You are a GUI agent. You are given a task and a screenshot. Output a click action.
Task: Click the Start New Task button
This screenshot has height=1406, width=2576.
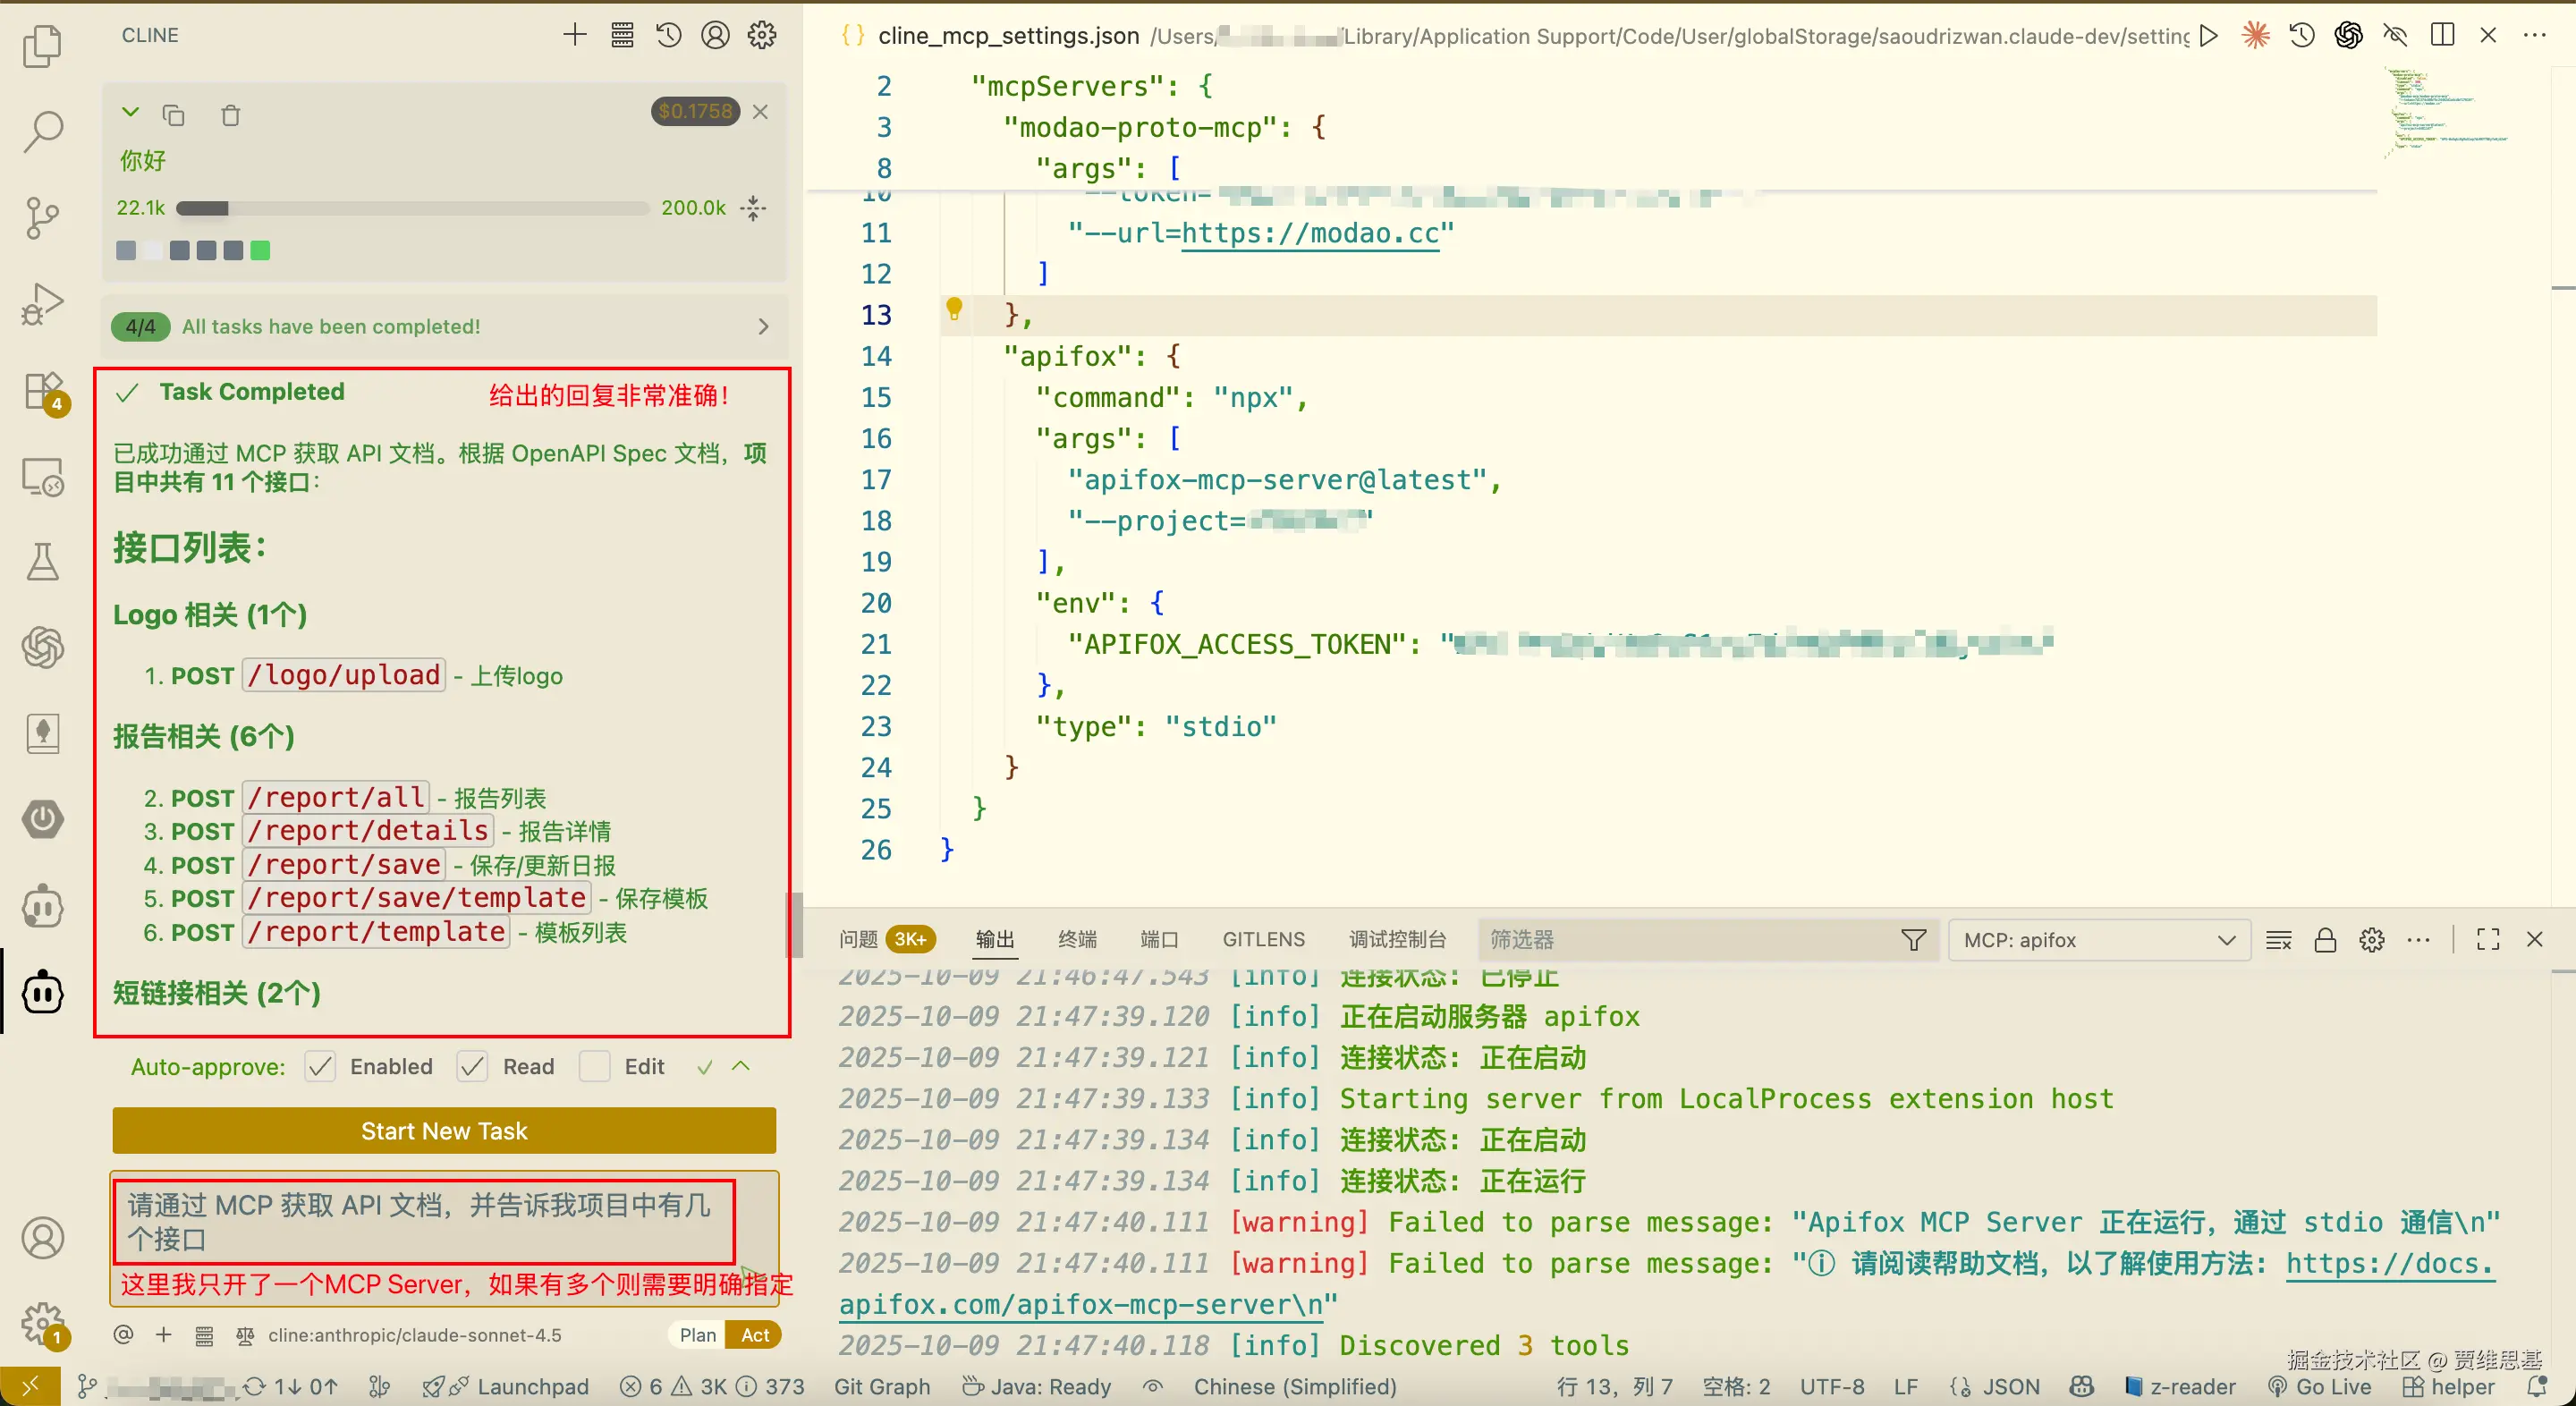[x=444, y=1131]
